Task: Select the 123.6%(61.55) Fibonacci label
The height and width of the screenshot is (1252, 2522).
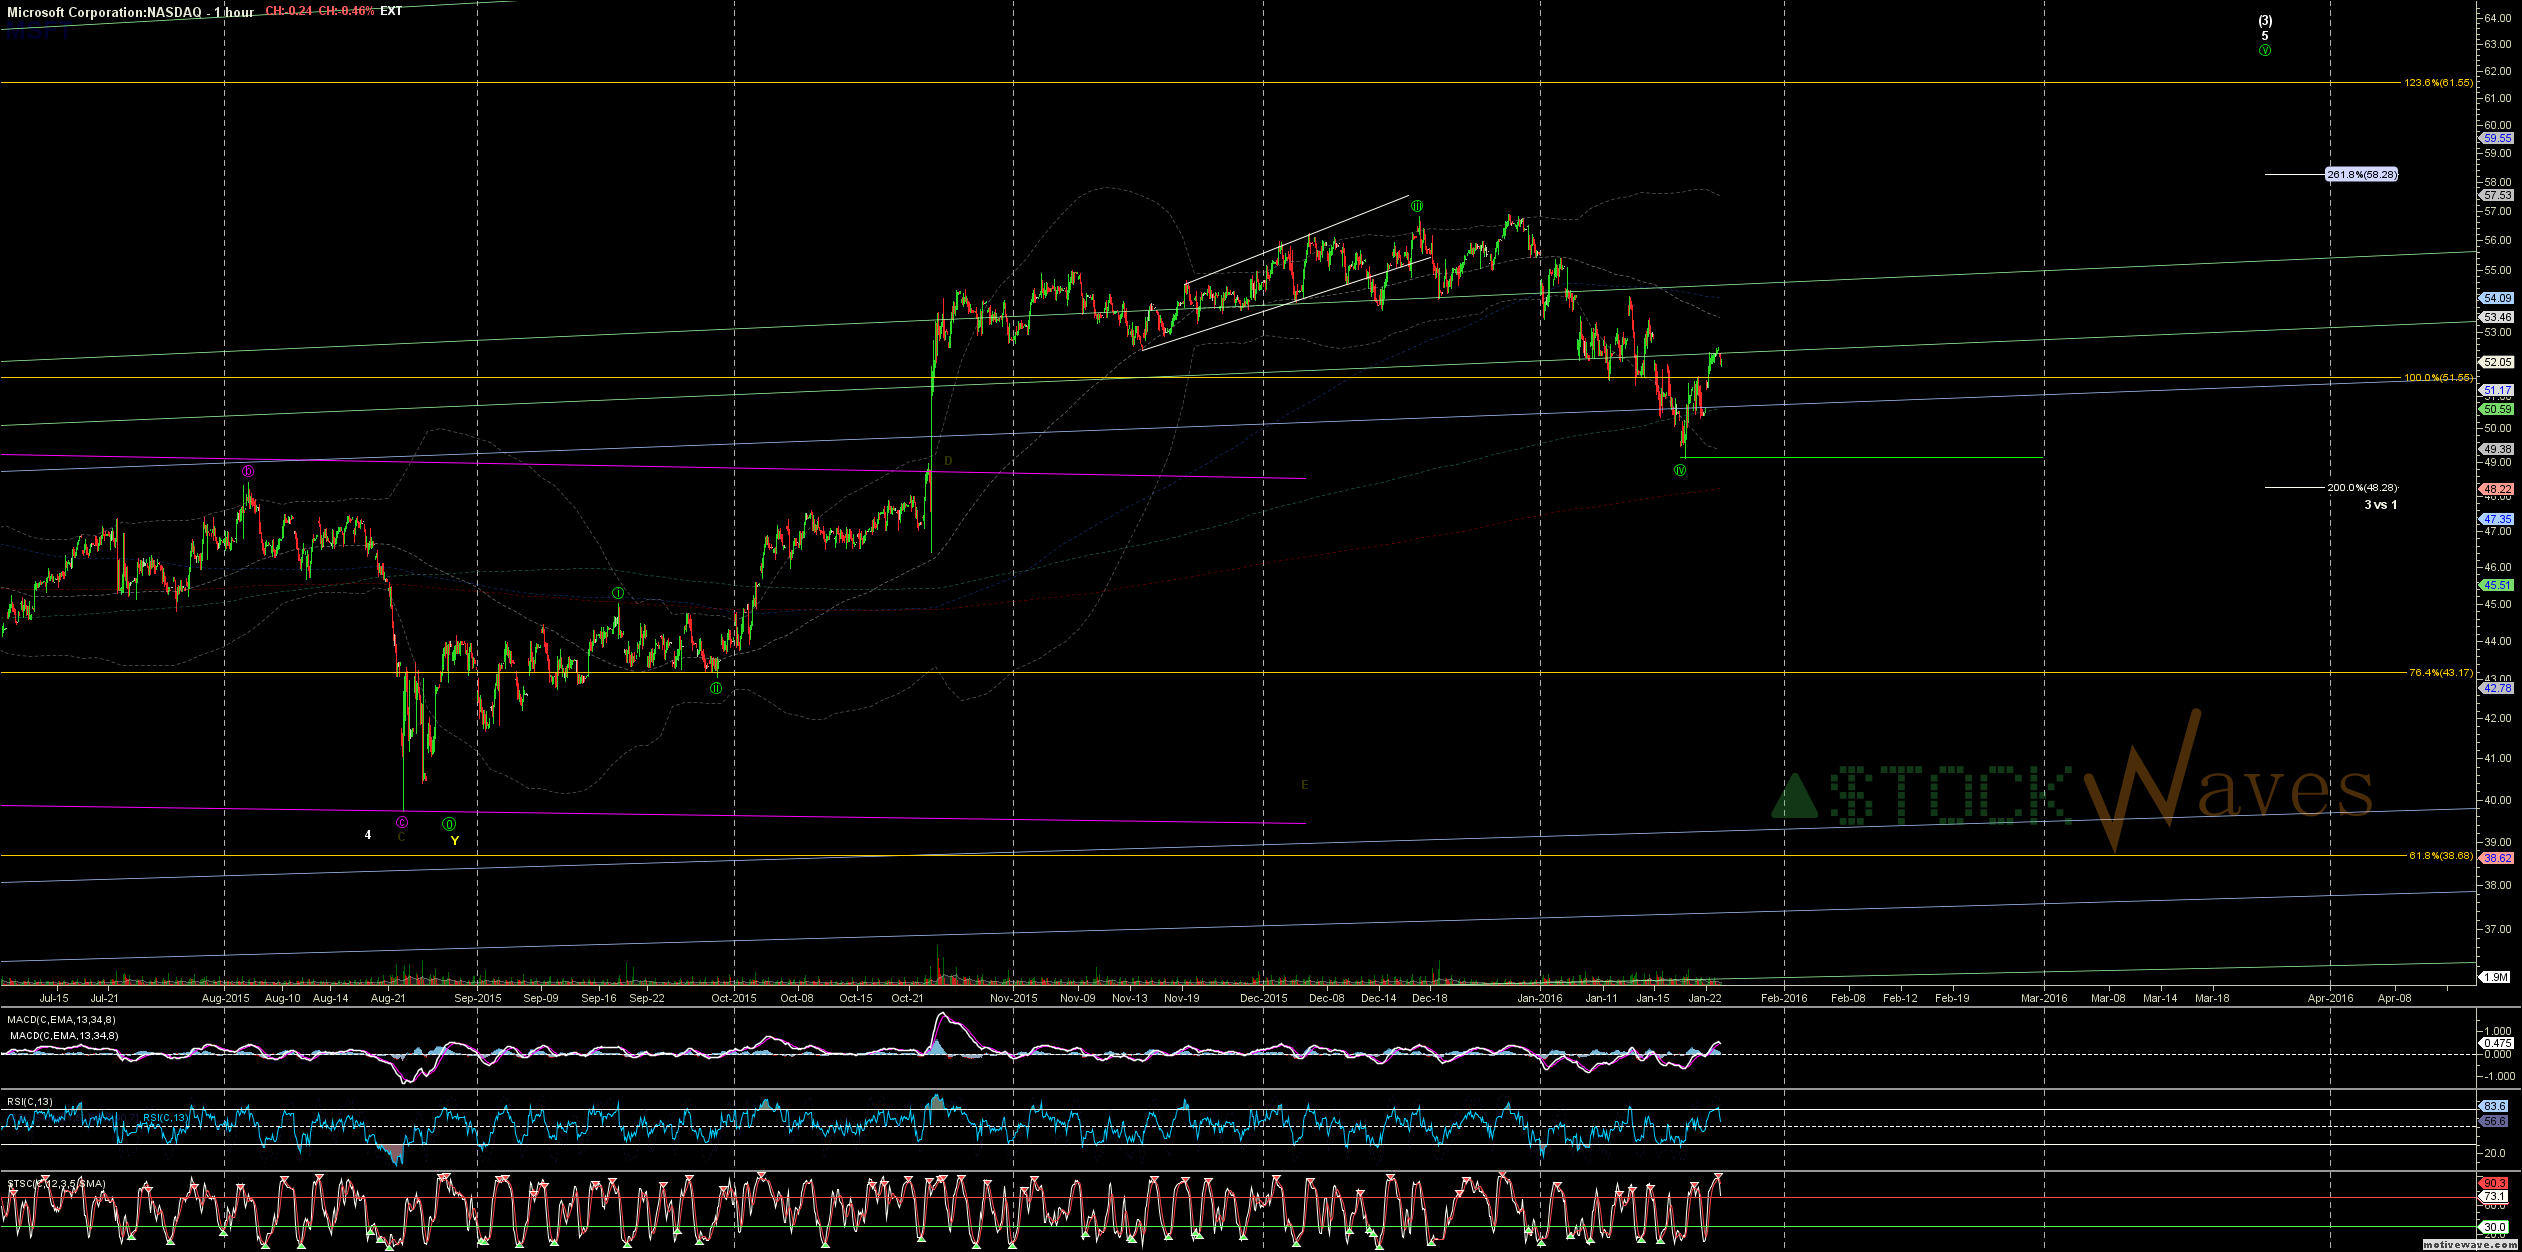Action: pyautogui.click(x=2438, y=82)
